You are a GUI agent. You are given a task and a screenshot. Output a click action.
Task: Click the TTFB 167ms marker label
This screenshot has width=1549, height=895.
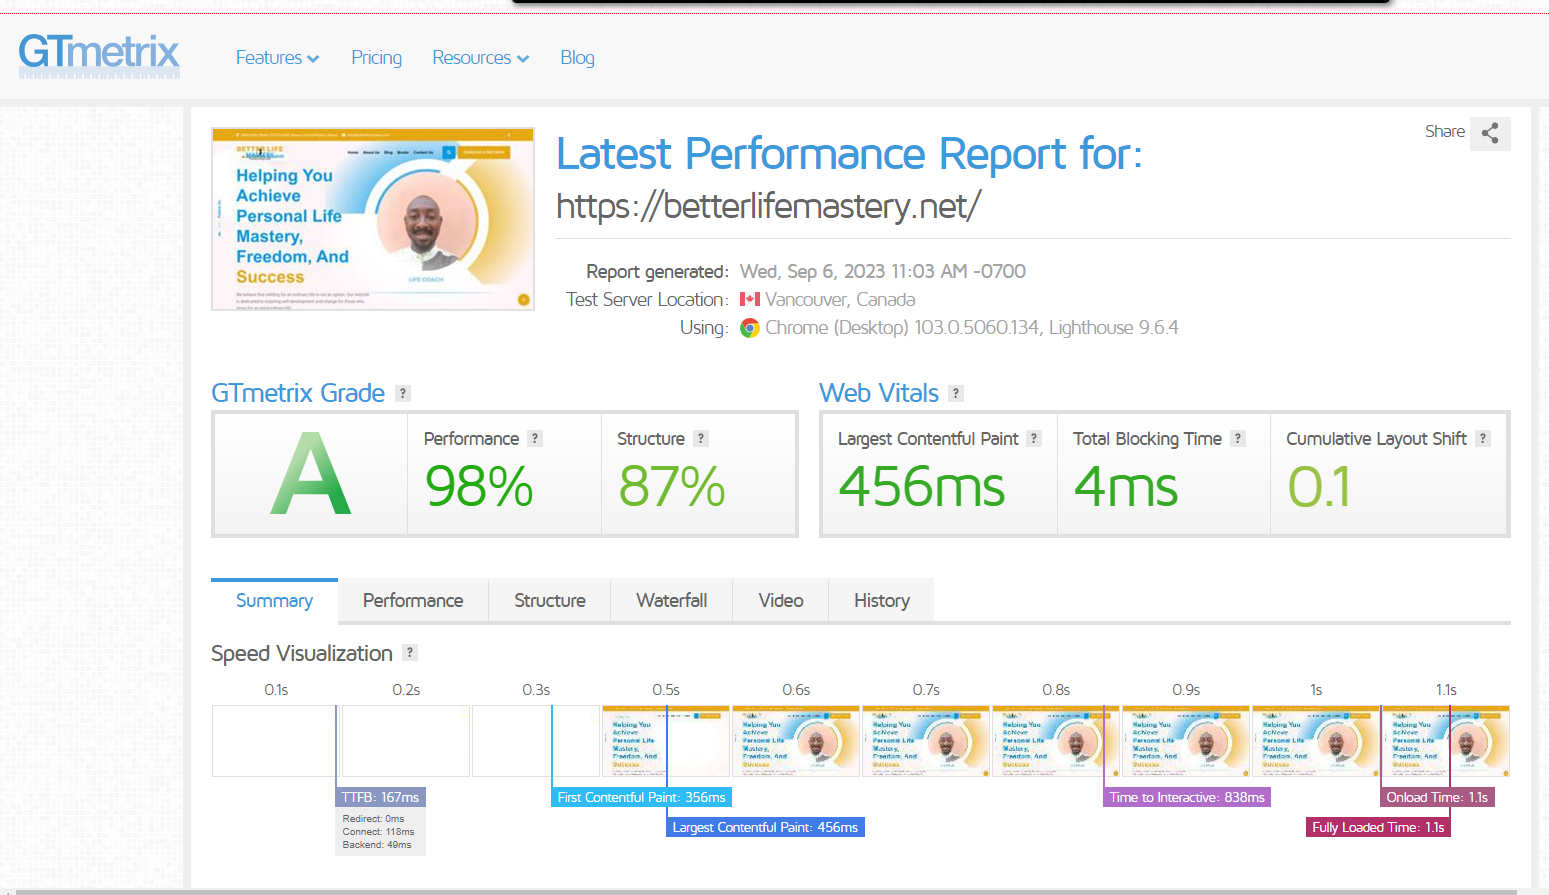[380, 797]
